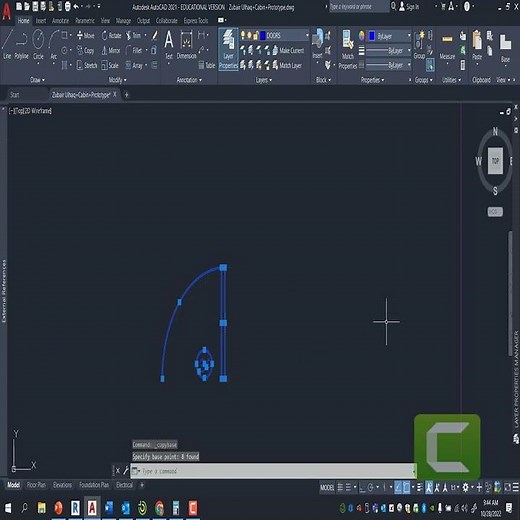520x520 pixels.
Task: Open the Insert ribbon tab
Action: pos(41,21)
